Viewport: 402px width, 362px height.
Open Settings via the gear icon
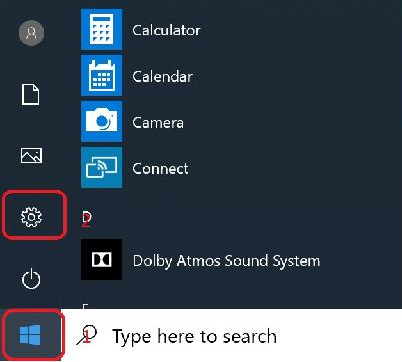click(31, 217)
